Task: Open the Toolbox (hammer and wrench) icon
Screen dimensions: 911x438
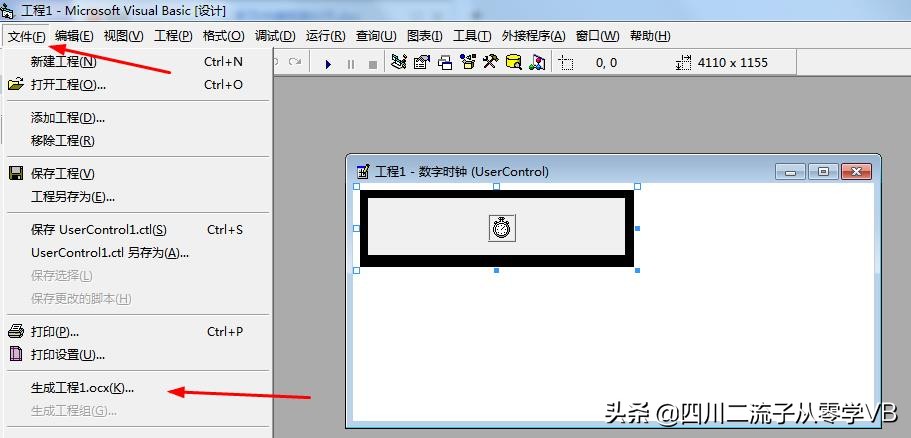Action: [491, 62]
